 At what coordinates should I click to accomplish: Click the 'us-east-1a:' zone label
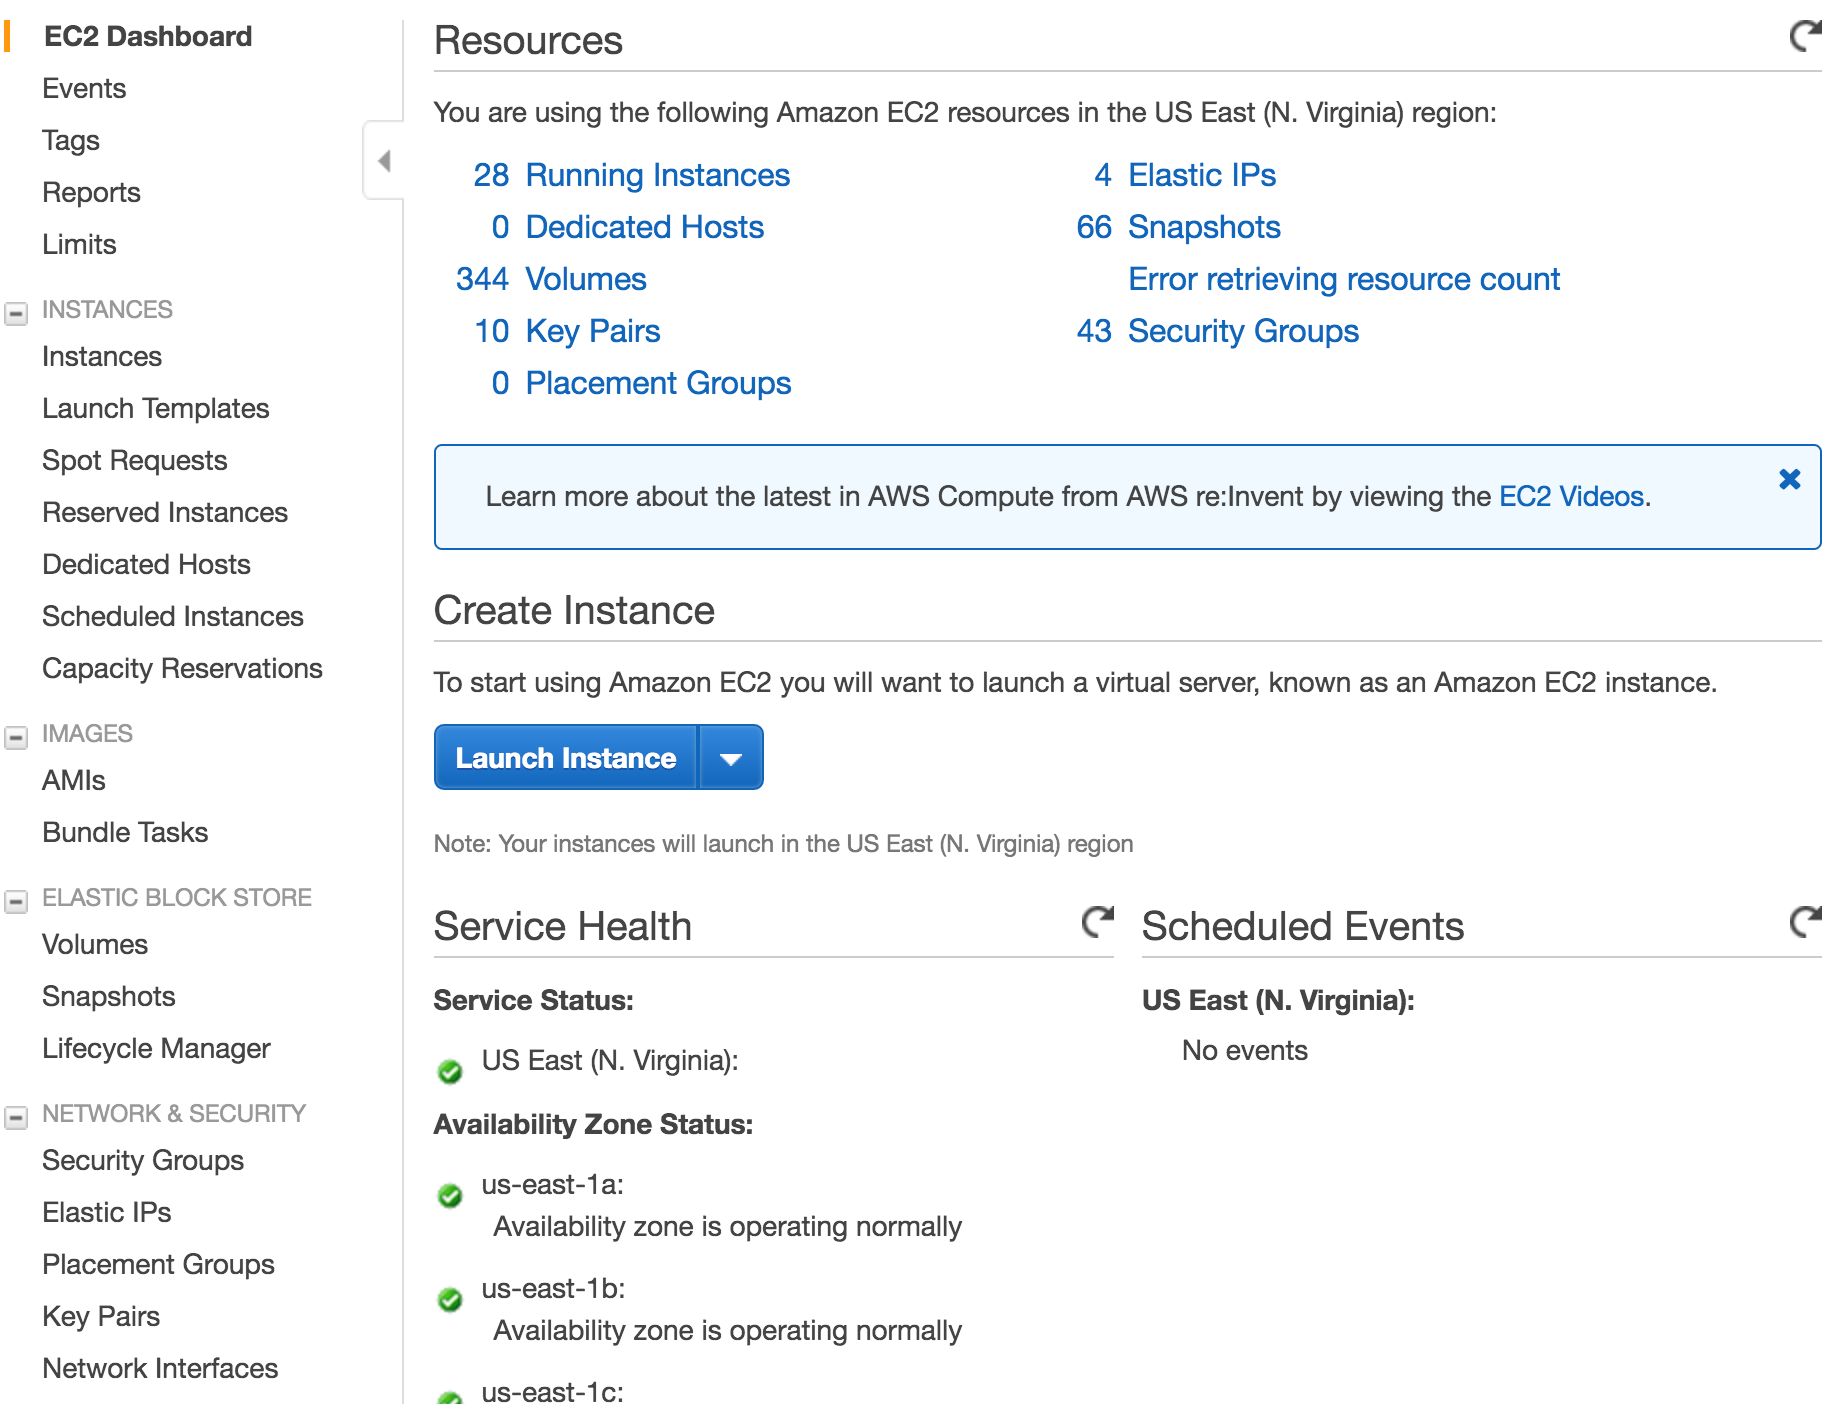[553, 1185]
